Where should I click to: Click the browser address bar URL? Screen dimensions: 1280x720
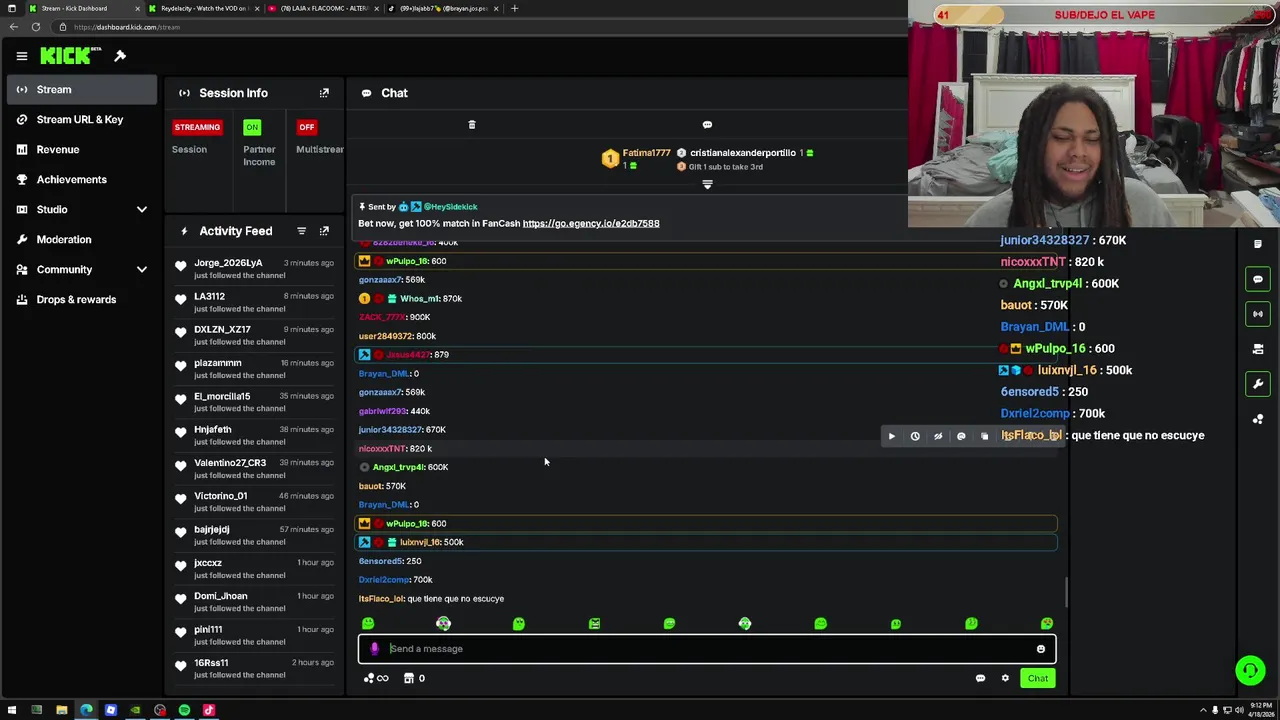coord(126,27)
